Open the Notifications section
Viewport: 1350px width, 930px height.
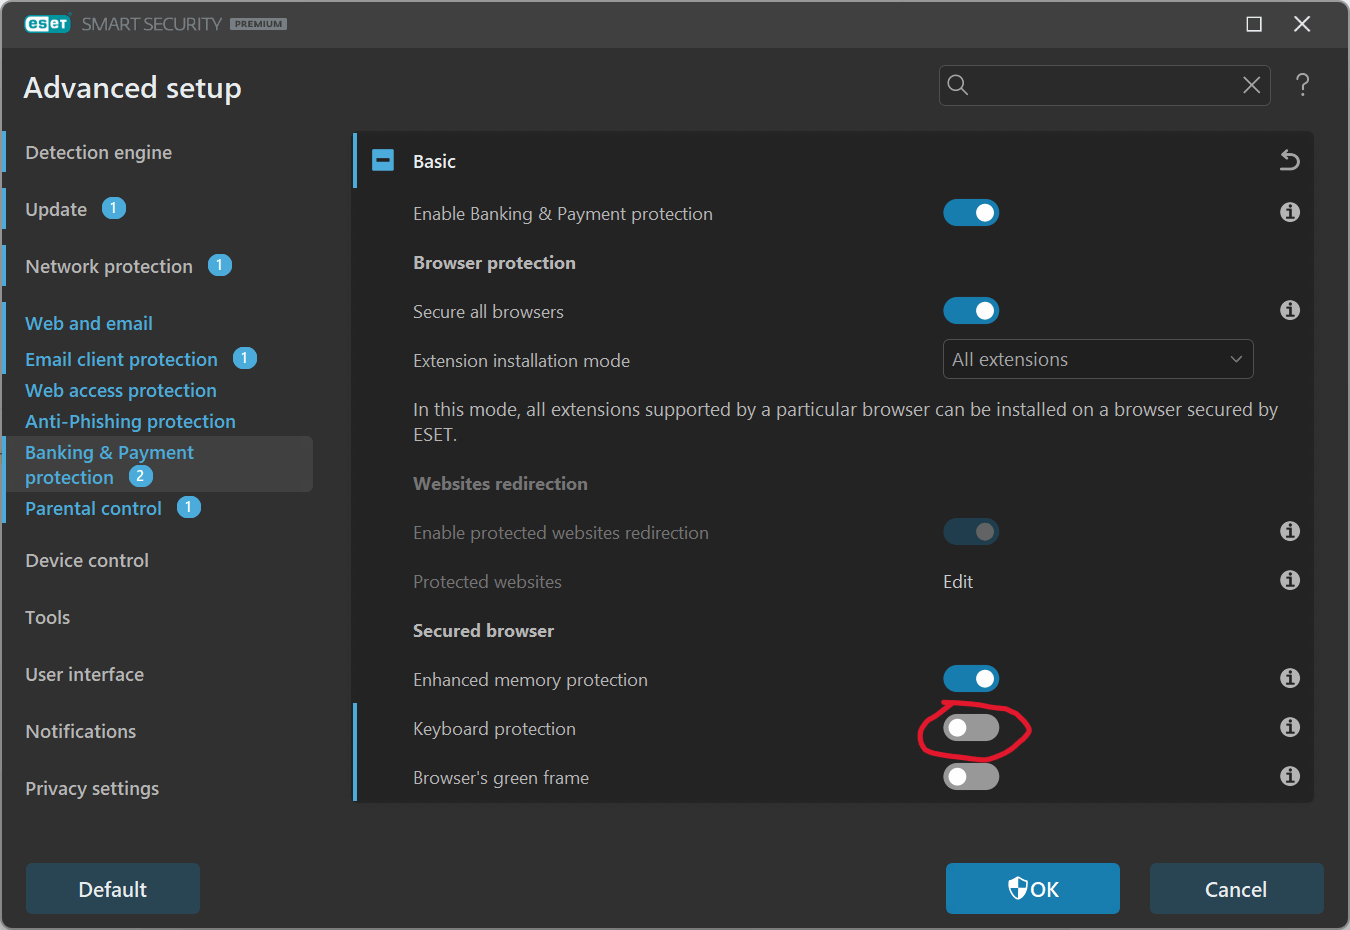pos(80,731)
